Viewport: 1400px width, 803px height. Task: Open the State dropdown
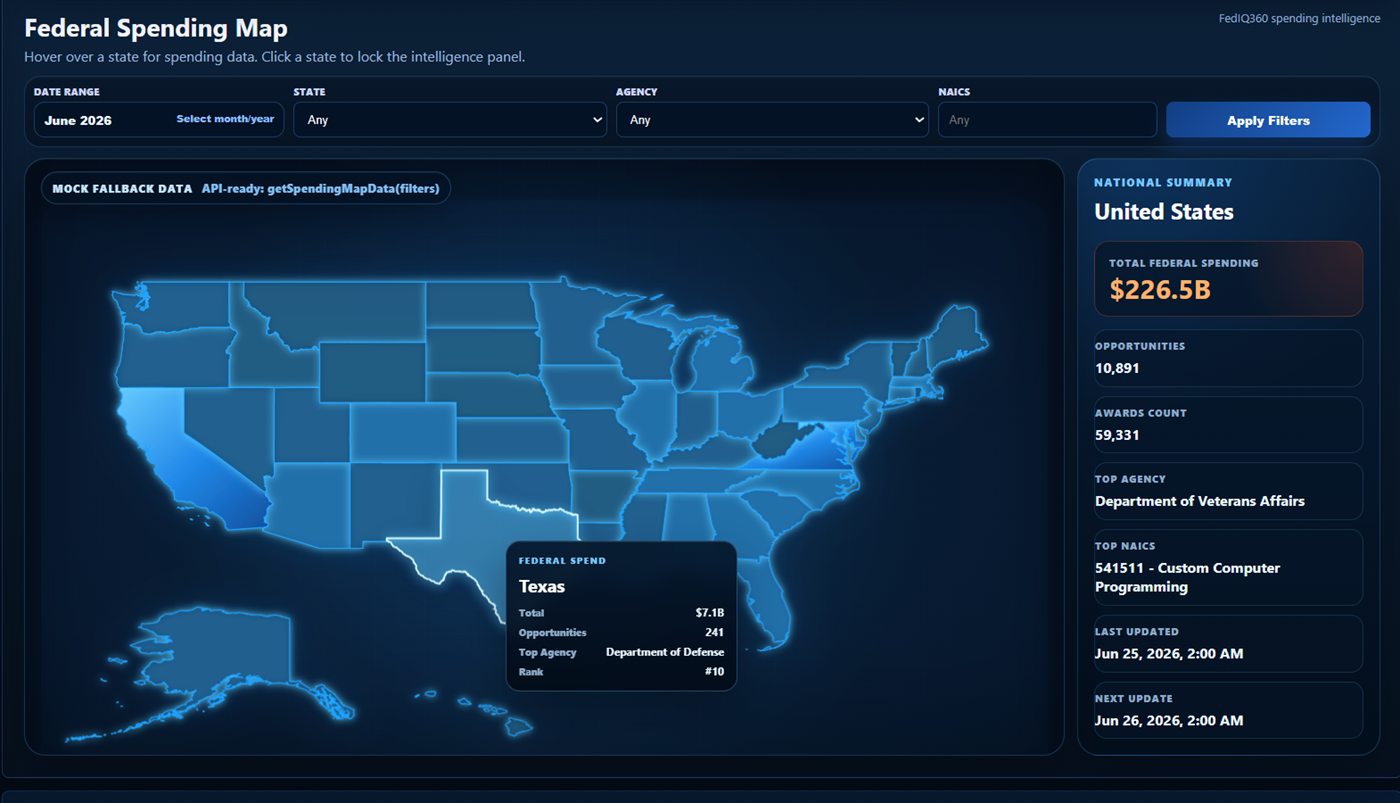point(450,120)
